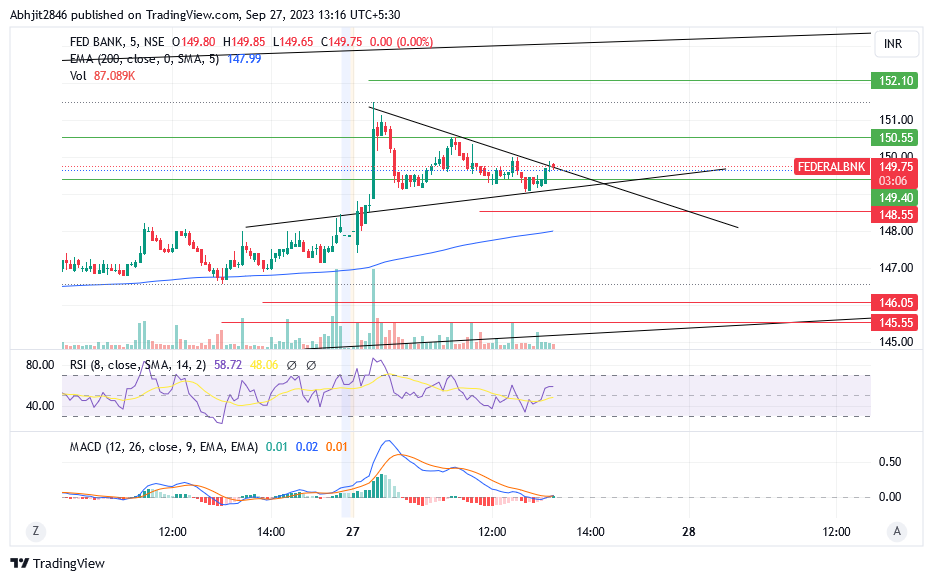The width and height of the screenshot is (933, 581).
Task: Click the first RSI empty-value symbol
Action: click(292, 366)
